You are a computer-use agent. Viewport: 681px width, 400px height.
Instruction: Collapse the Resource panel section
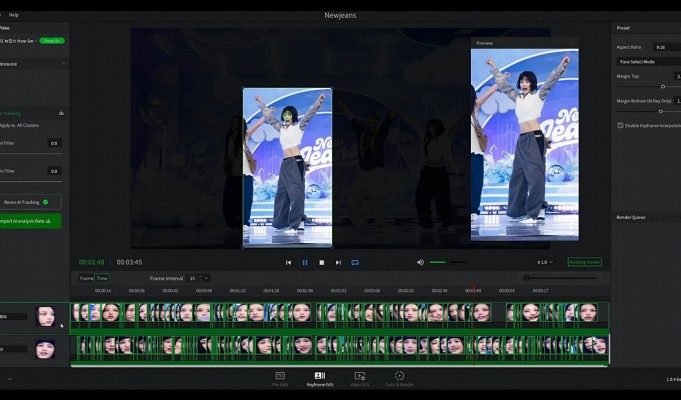63,63
